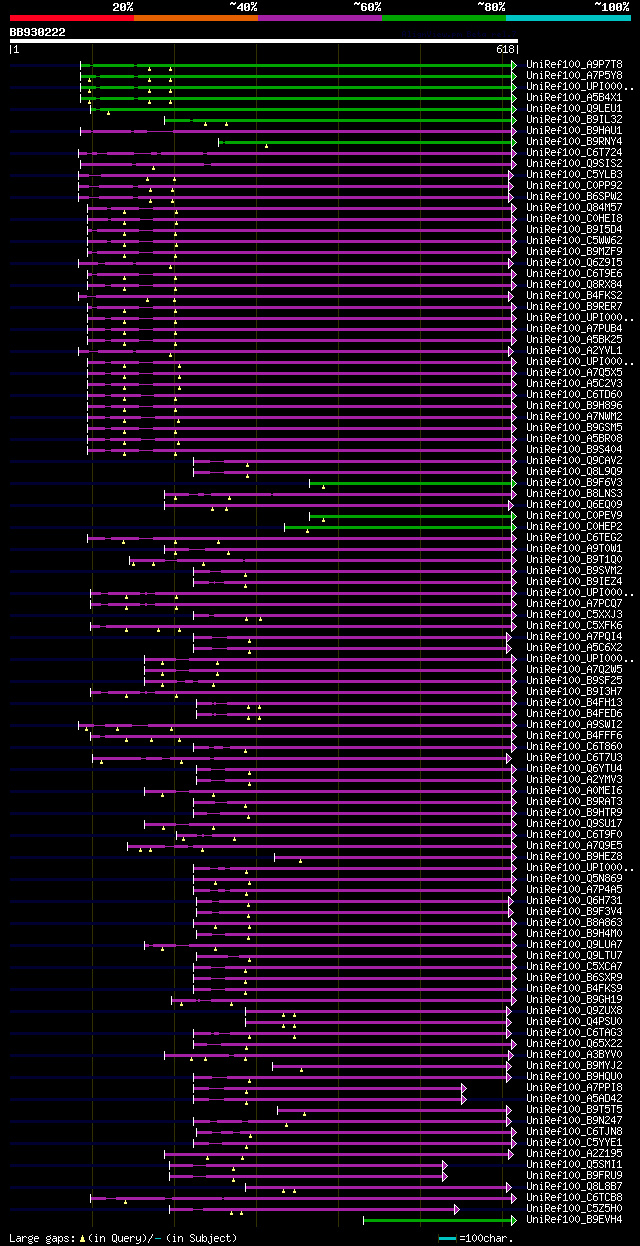
Task: Open hit UniRef100_C0HEI8
Action: (x=574, y=219)
